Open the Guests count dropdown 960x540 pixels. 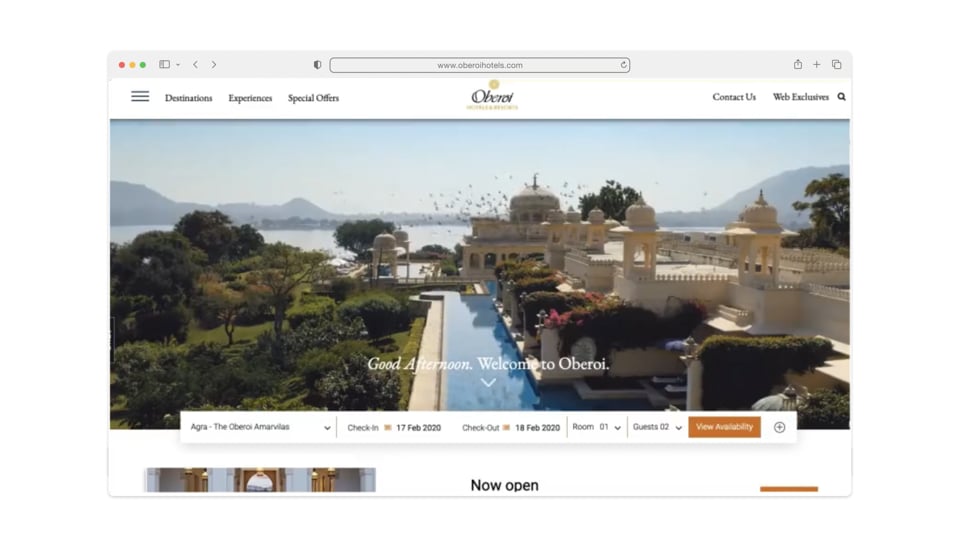[x=657, y=427]
